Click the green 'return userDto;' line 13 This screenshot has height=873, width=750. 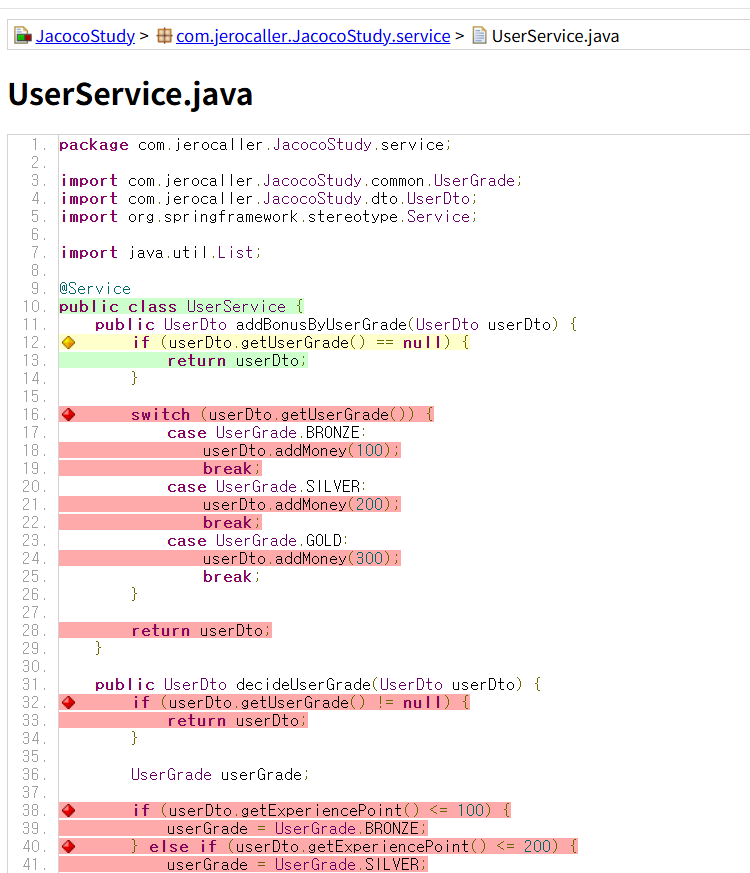[x=237, y=361]
